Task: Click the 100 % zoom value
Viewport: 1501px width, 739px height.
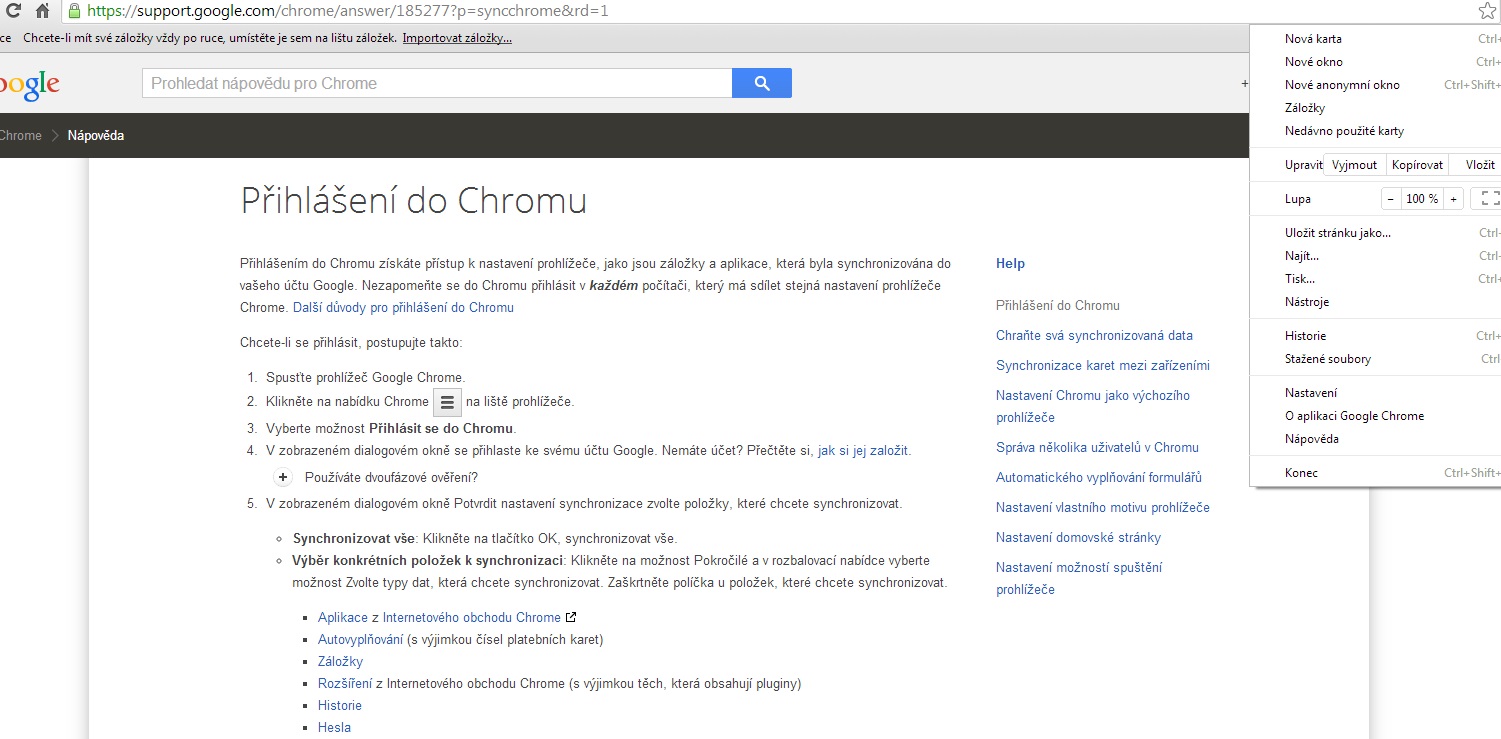Action: 1422,199
